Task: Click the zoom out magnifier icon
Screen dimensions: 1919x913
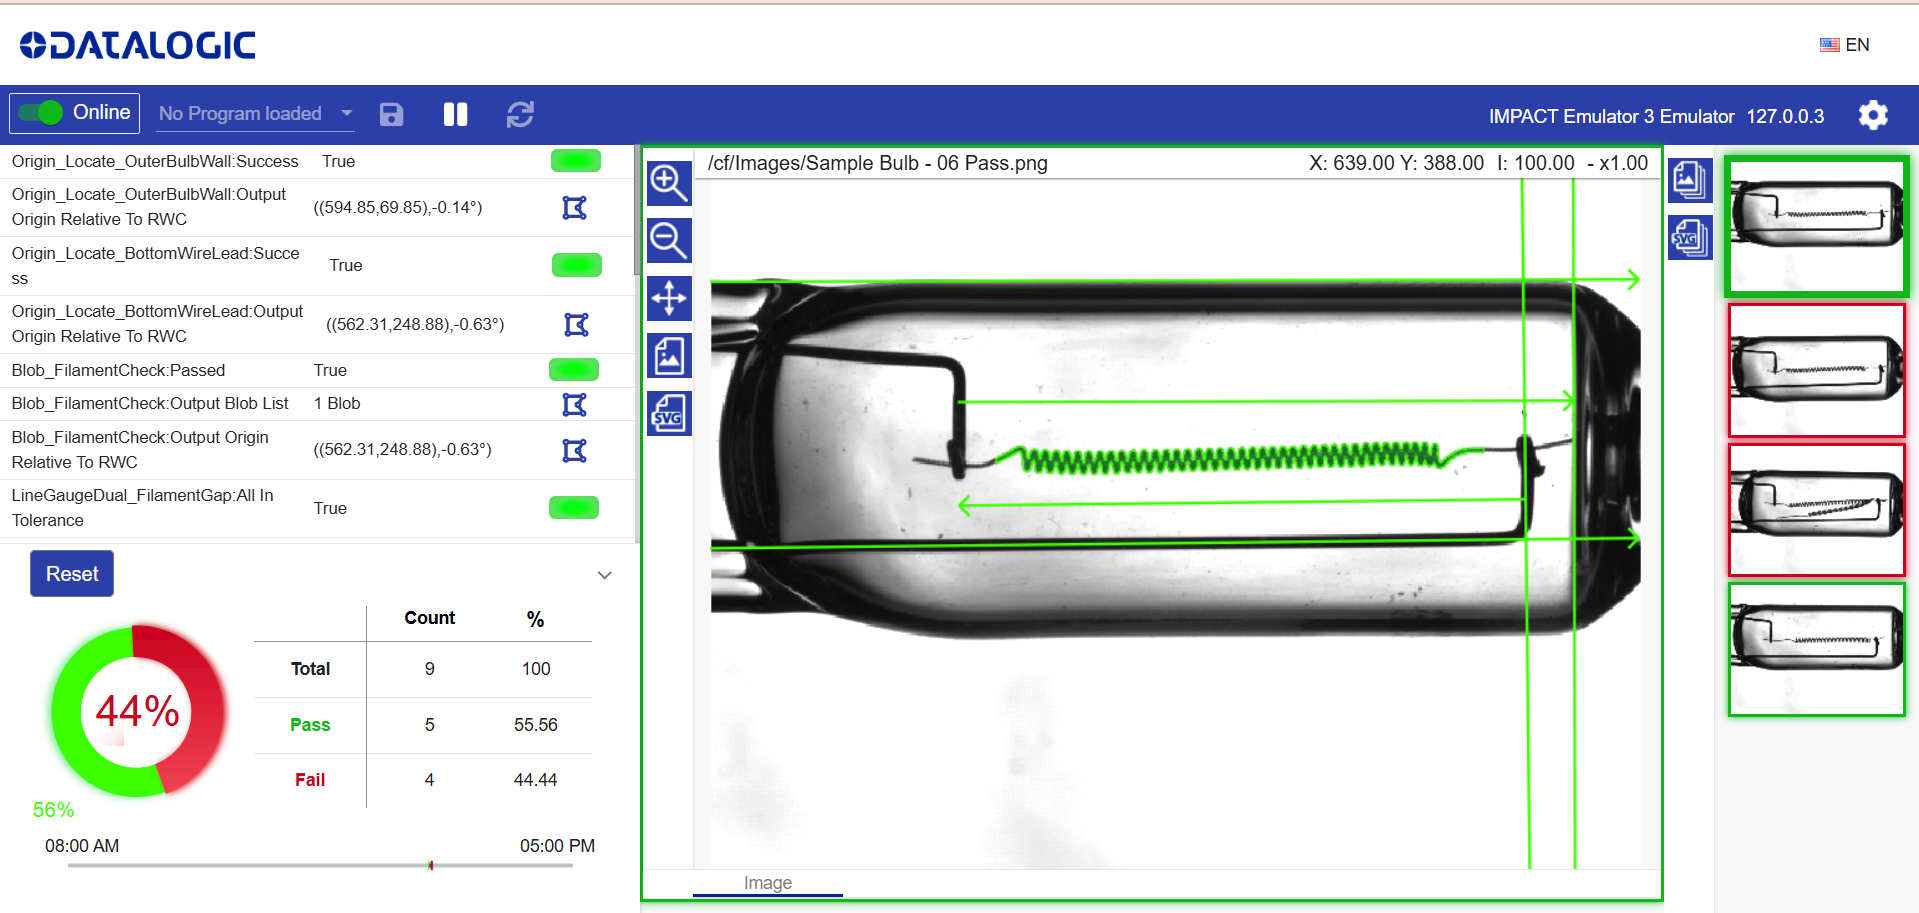Action: pos(668,240)
